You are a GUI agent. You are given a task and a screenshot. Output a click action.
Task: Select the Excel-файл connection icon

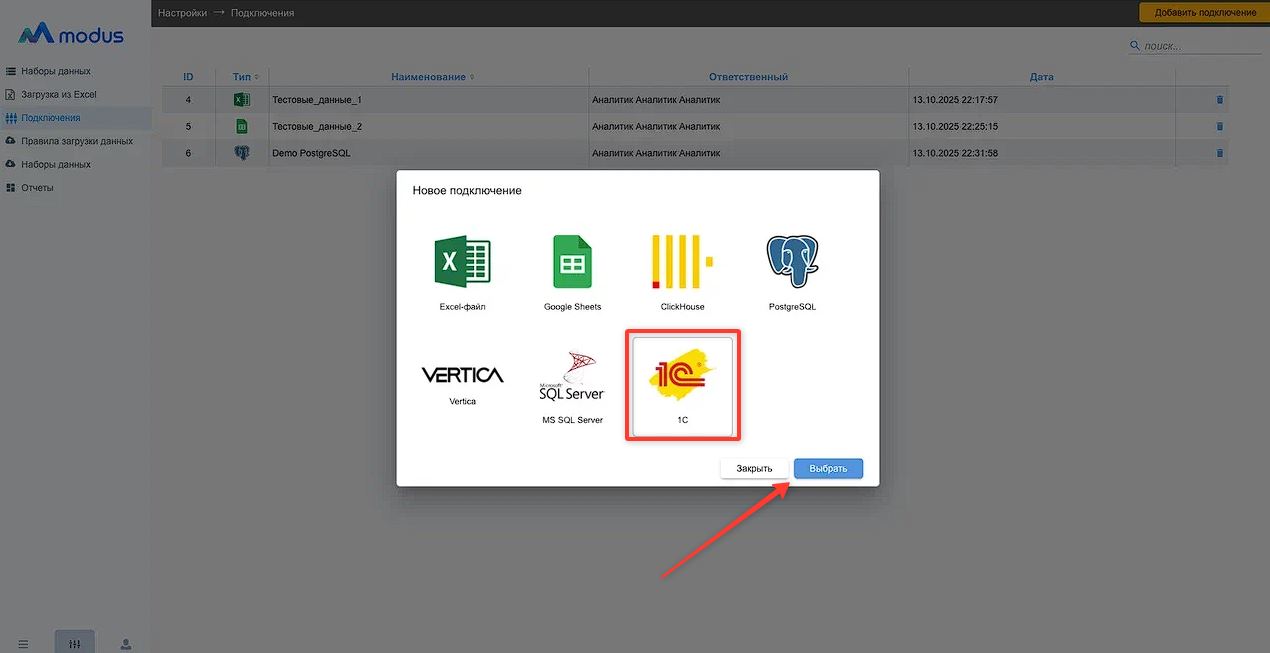(462, 264)
